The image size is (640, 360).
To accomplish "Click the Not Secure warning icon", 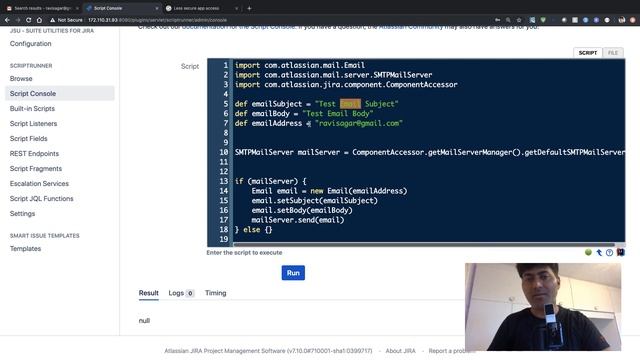I will [52, 20].
